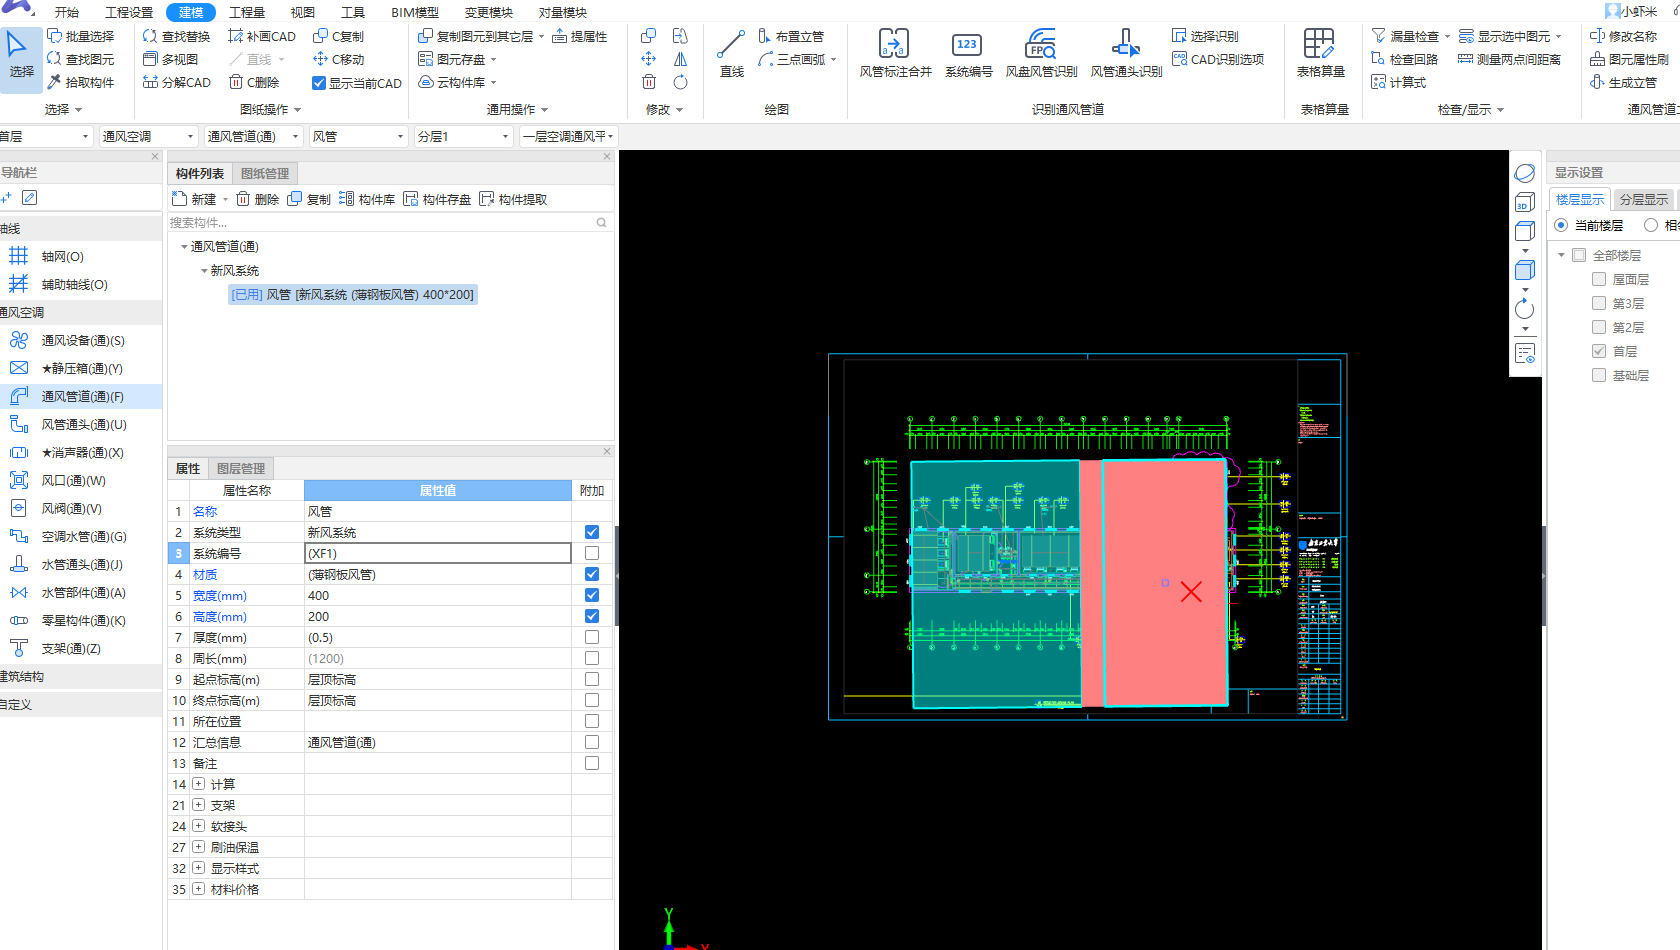Click the 选择识别 tool

tap(1205, 36)
